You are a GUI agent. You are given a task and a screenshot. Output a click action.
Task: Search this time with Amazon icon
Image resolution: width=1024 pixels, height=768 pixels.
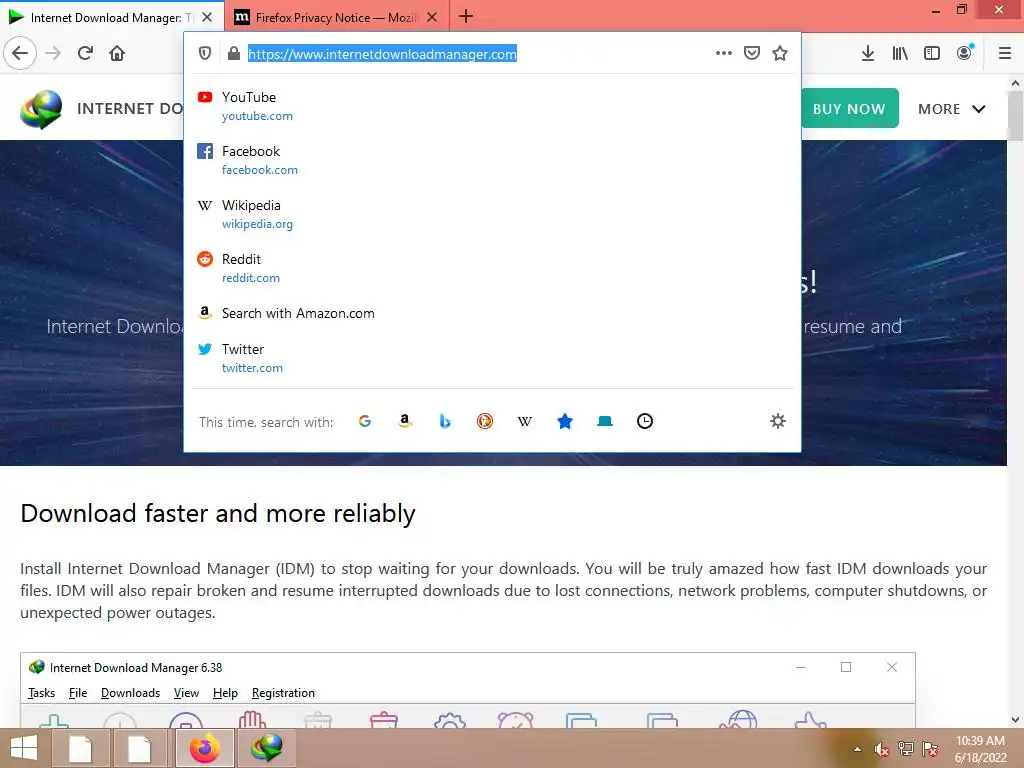[405, 421]
